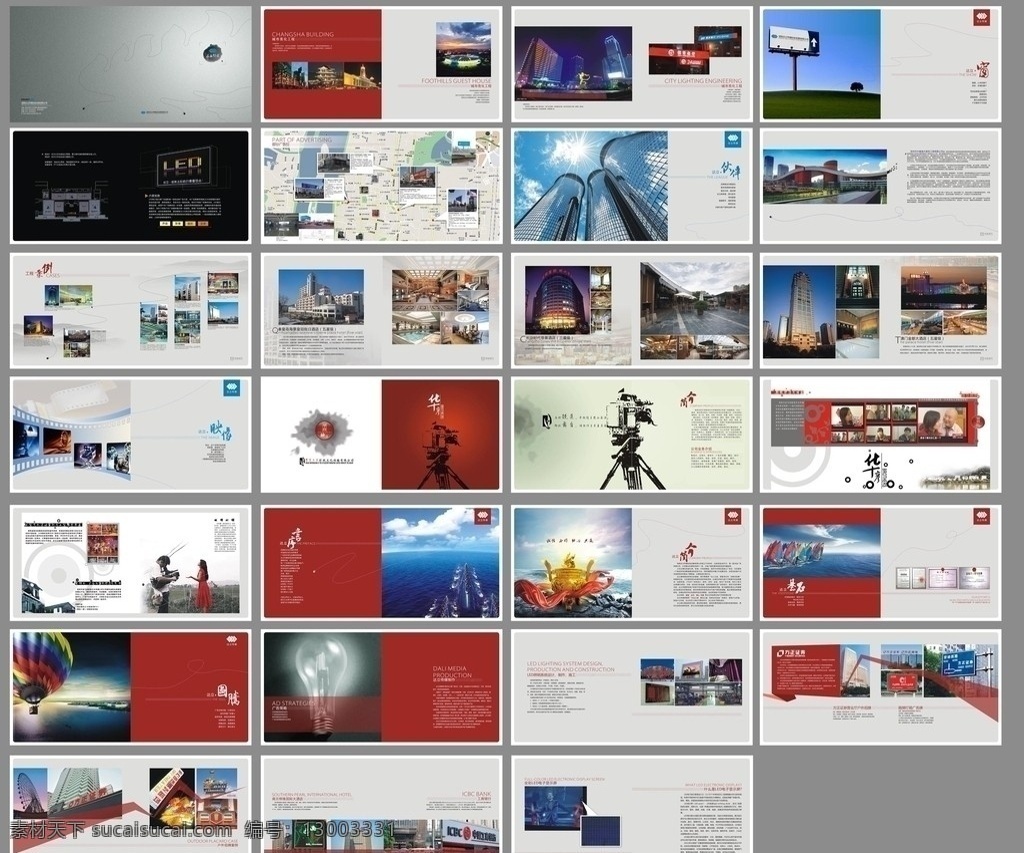Open the city map advertising spread
The image size is (1024, 853).
pos(381,186)
